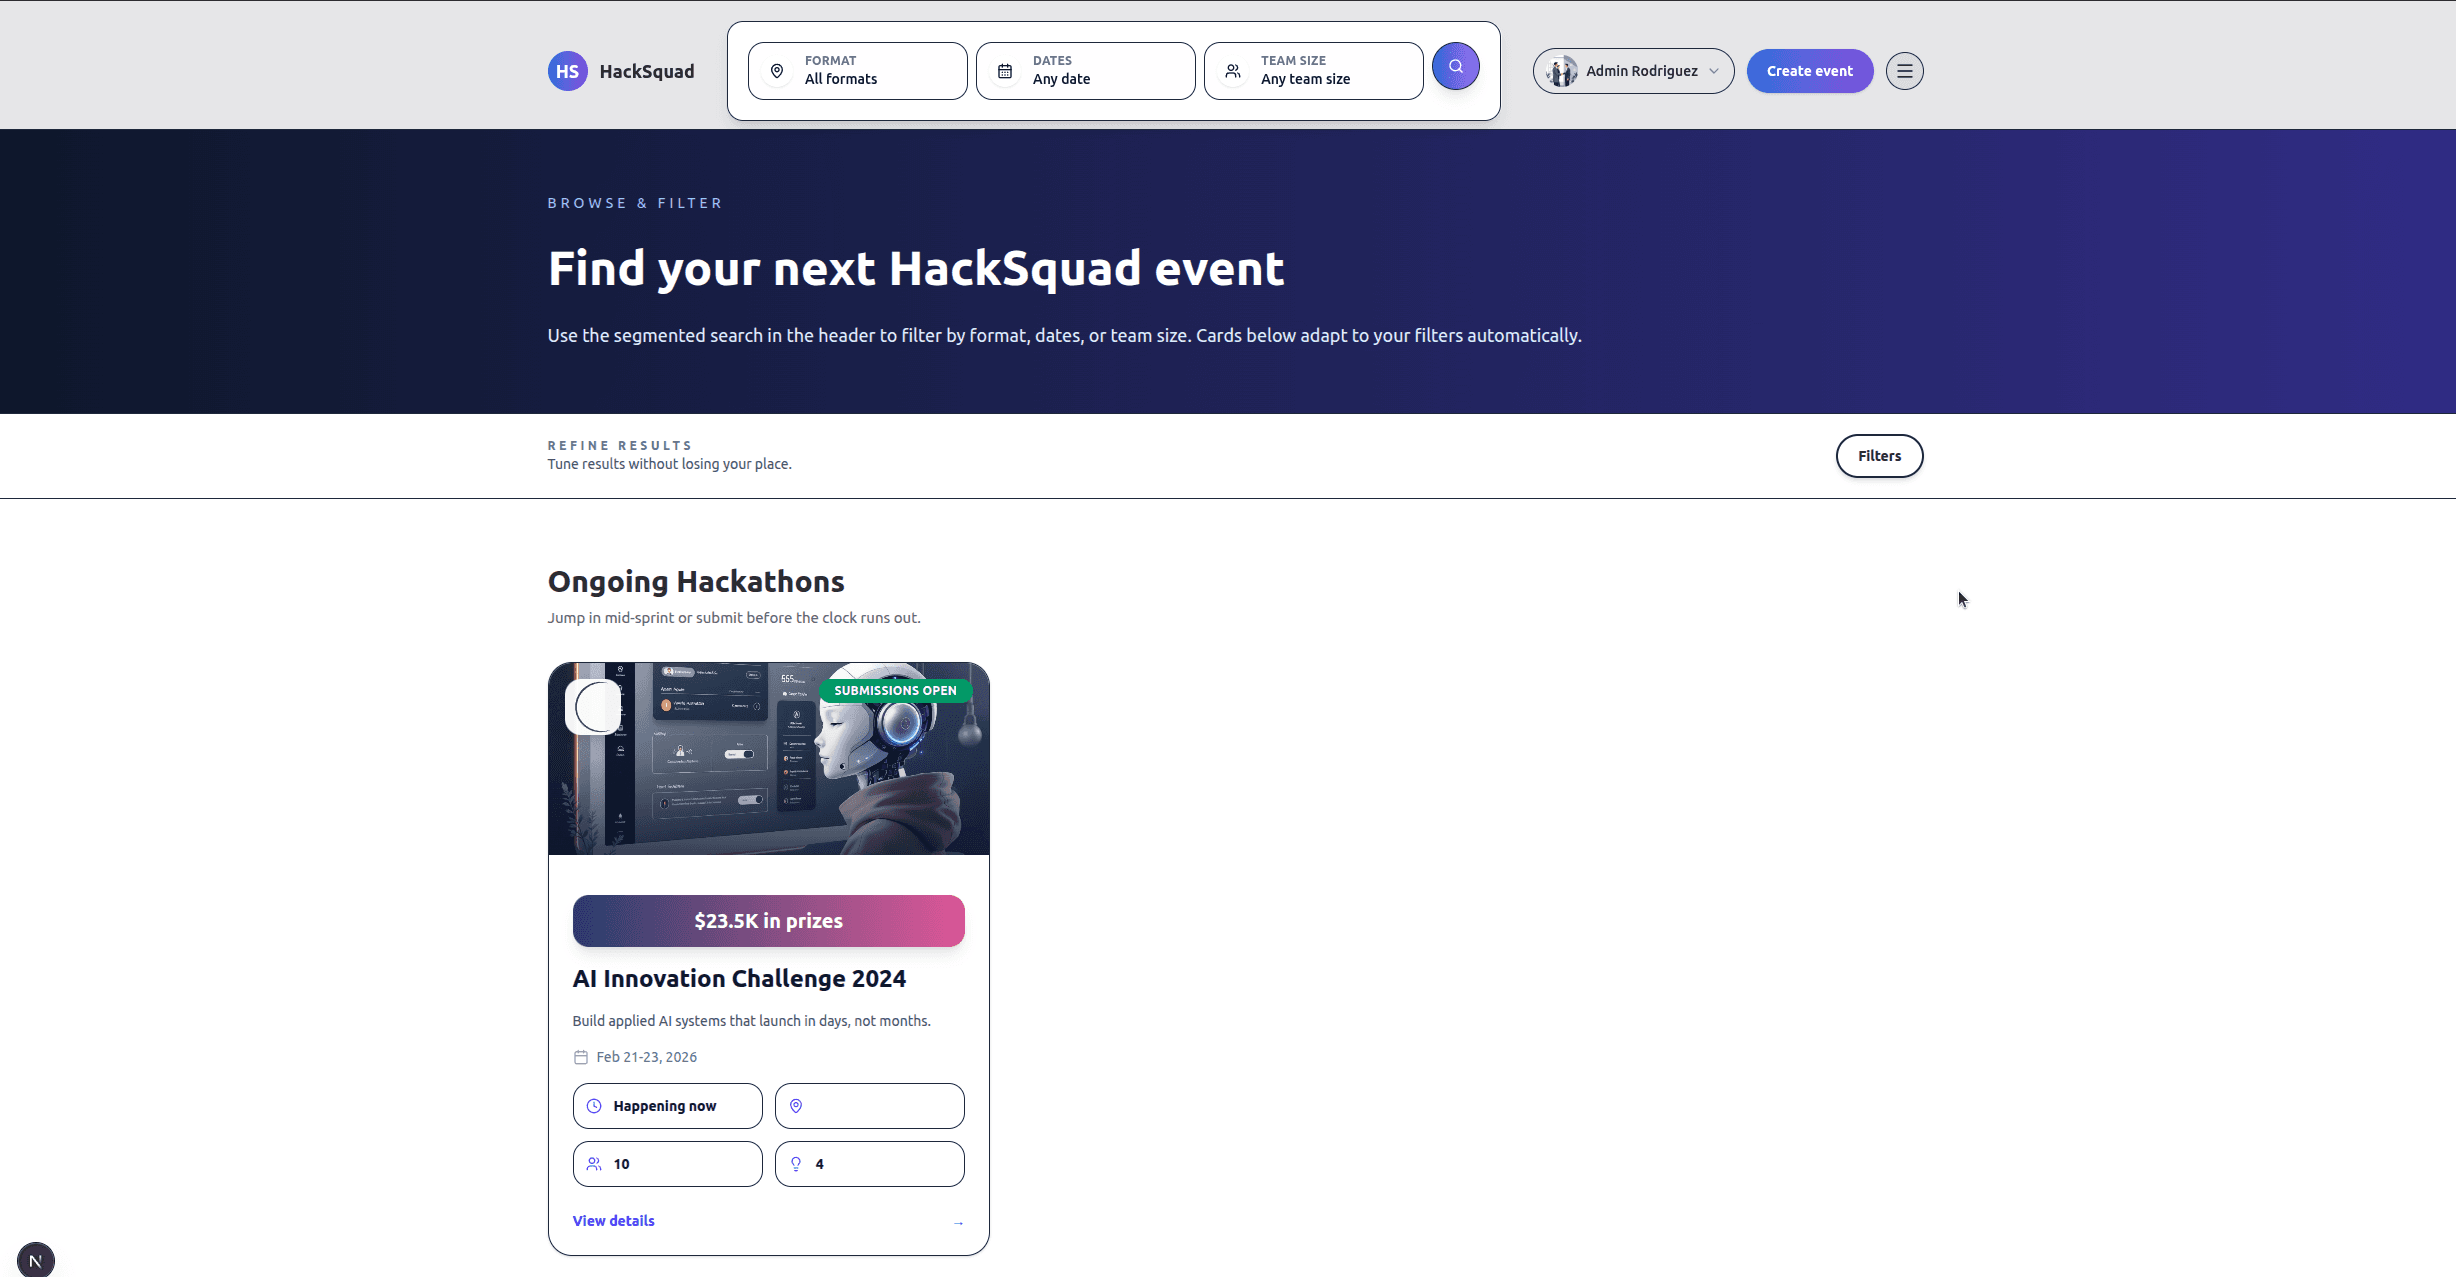Open the Filters panel under Refine Results

[x=1879, y=455]
